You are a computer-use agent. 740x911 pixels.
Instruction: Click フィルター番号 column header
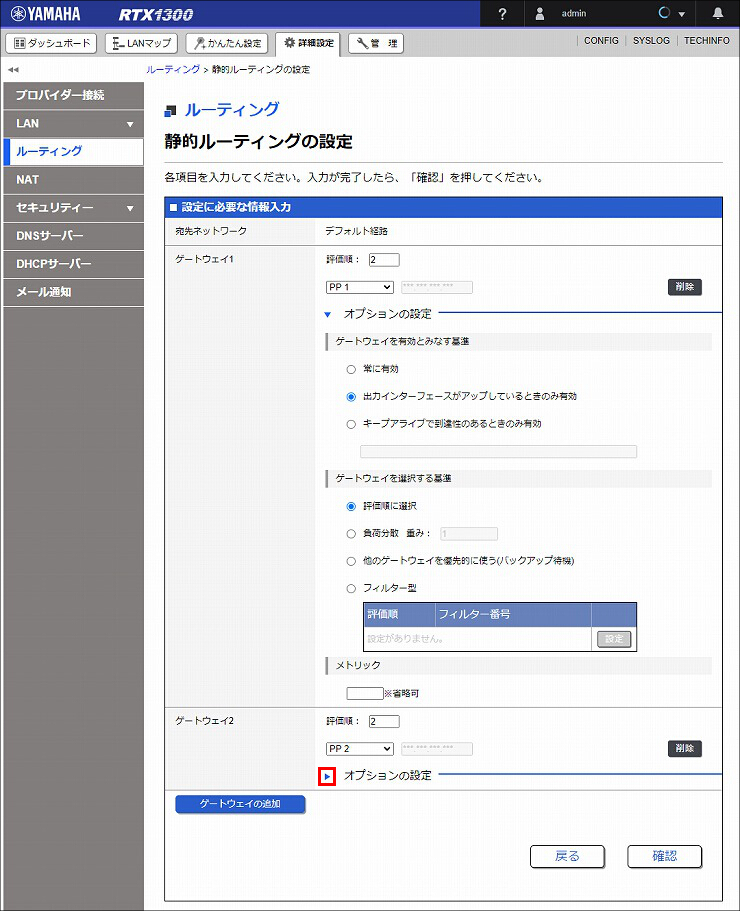coord(513,615)
